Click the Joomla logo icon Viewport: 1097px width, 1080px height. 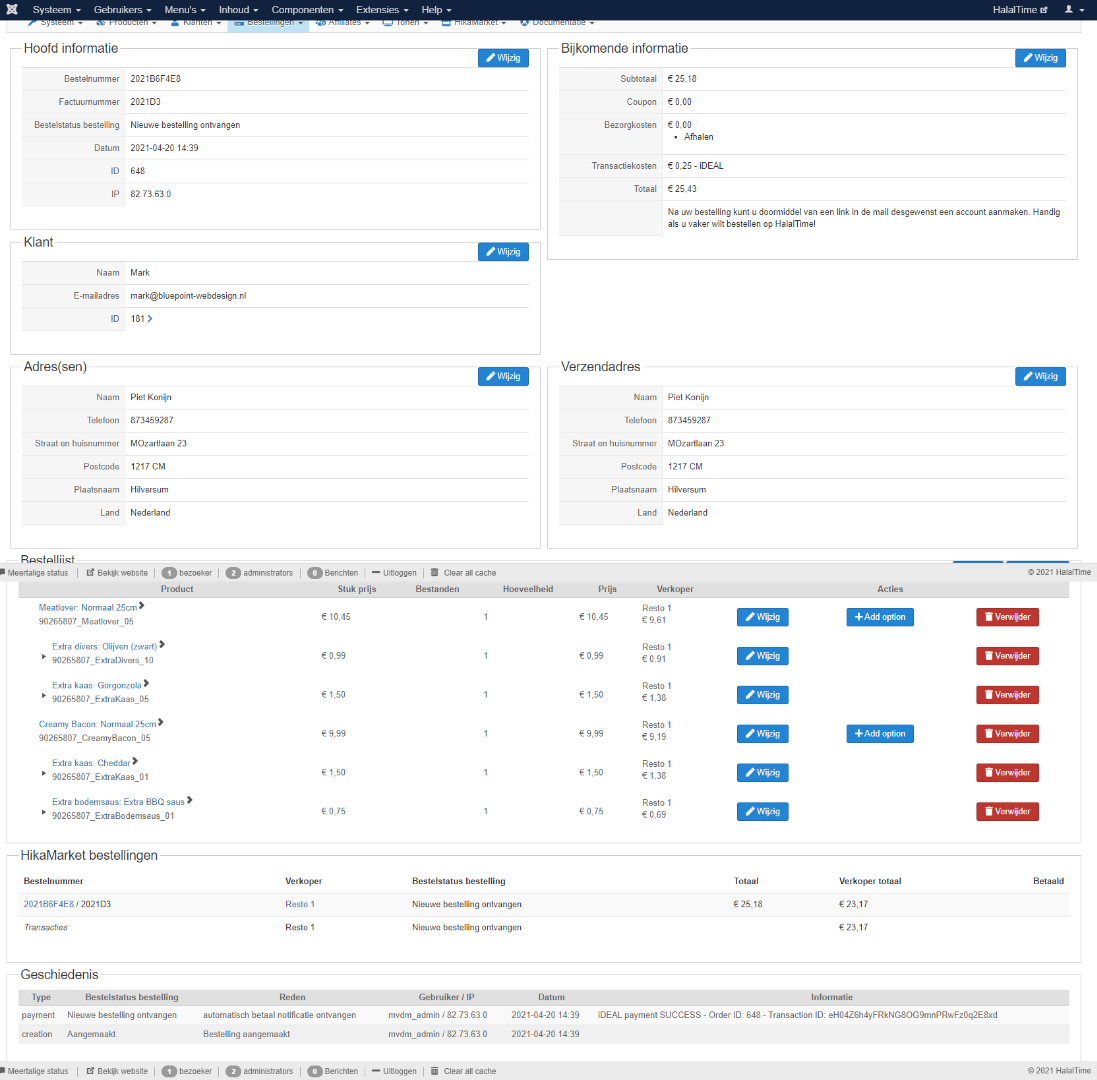[11, 9]
